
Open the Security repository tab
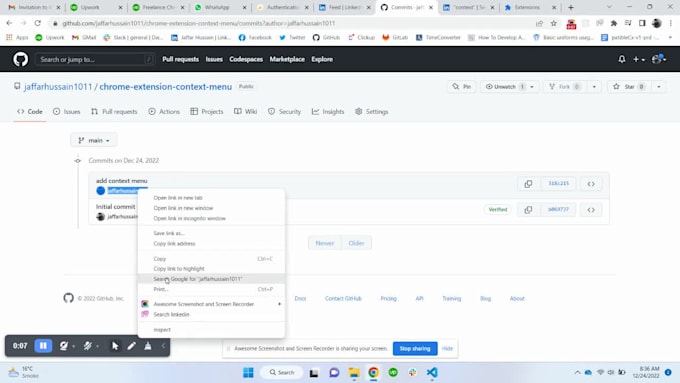click(x=284, y=111)
